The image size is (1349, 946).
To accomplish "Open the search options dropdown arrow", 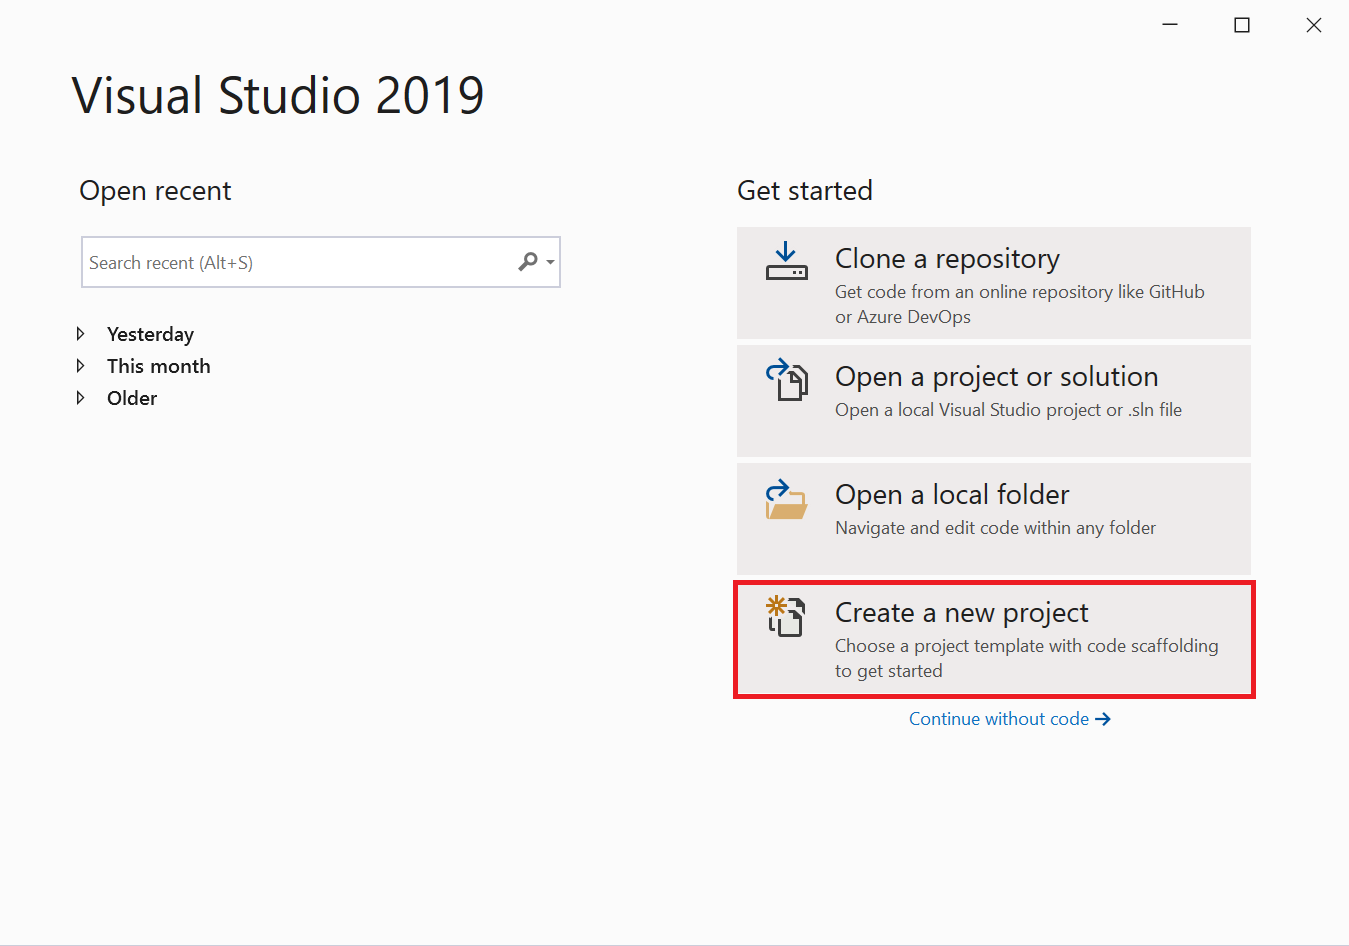I will [x=550, y=263].
